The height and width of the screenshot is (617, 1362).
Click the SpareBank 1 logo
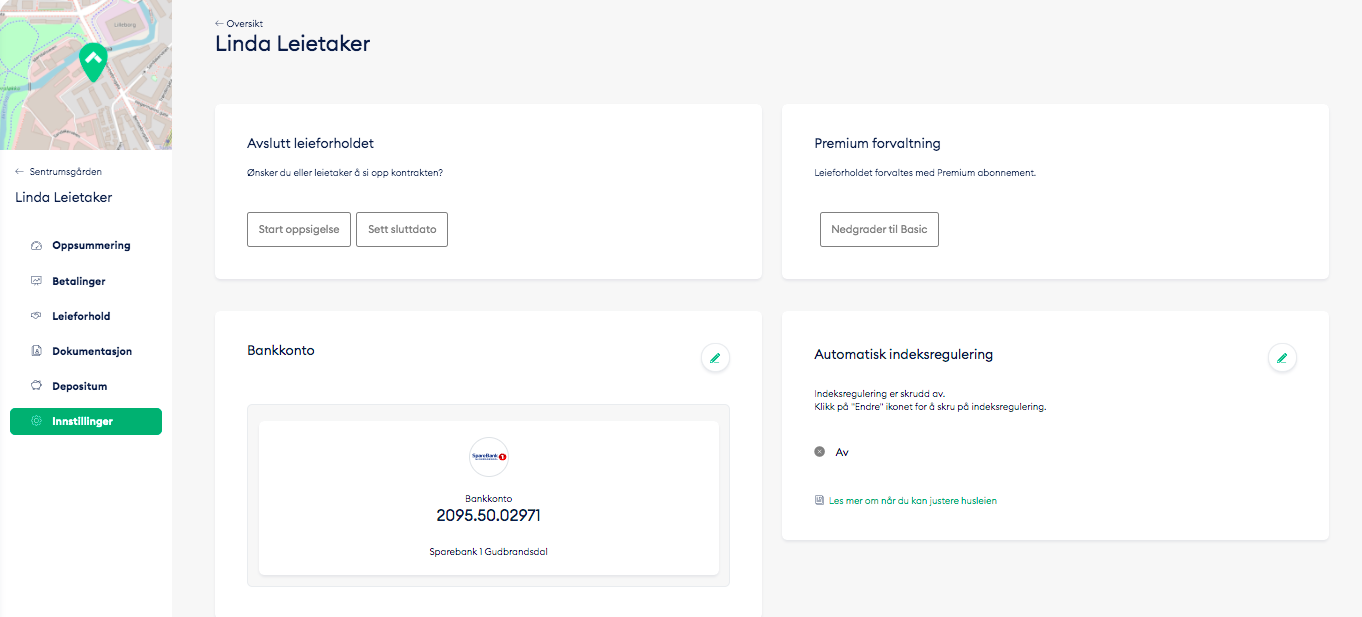[x=489, y=457]
